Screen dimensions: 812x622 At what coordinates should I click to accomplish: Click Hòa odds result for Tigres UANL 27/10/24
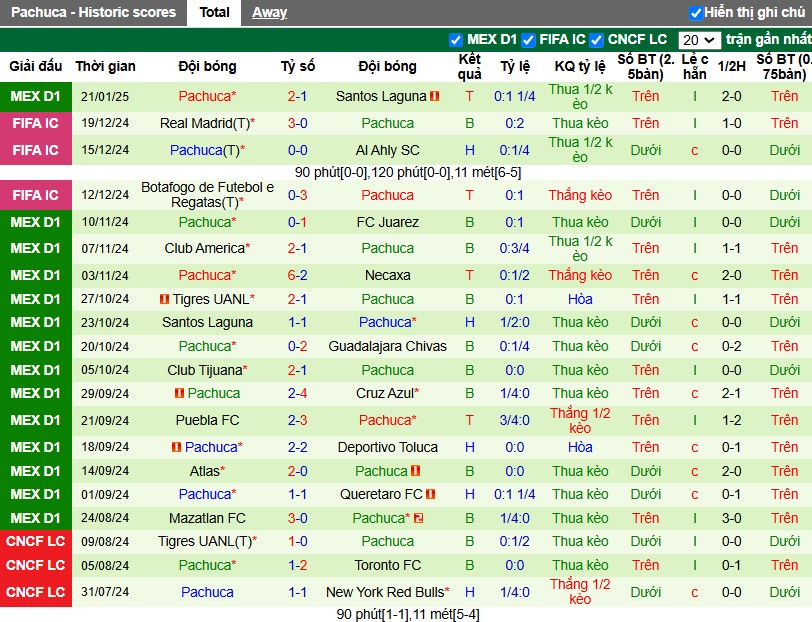(580, 299)
